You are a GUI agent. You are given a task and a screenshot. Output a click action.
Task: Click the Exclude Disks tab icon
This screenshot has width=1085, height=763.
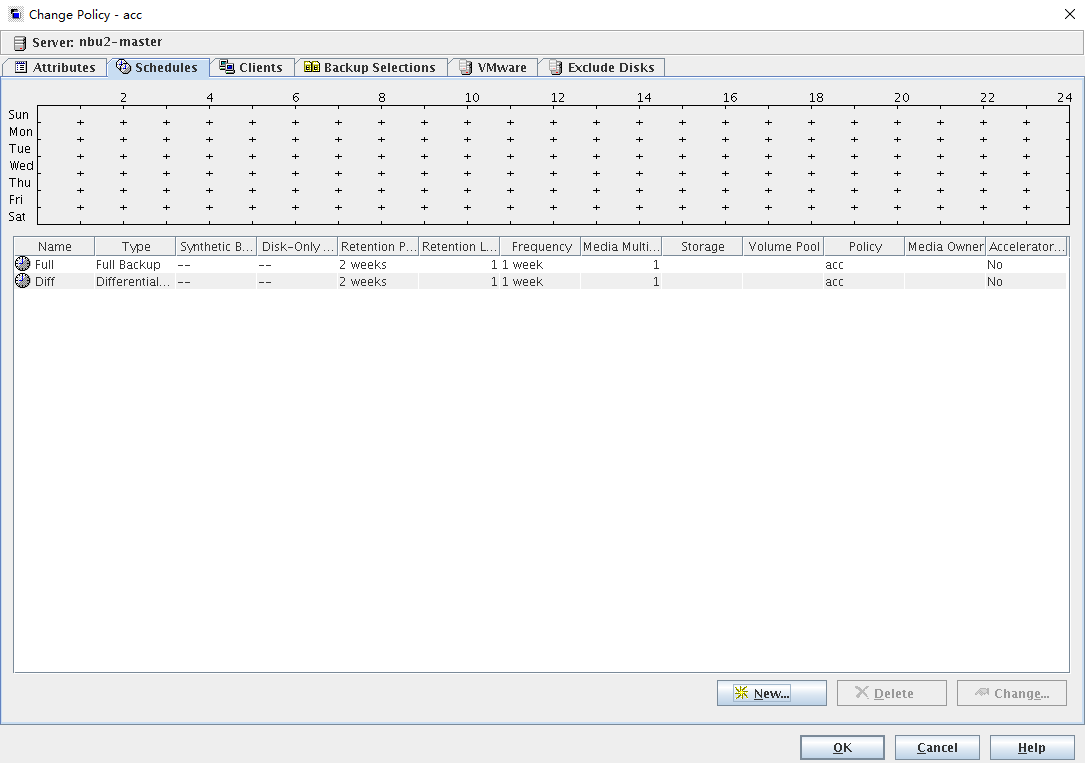[555, 67]
